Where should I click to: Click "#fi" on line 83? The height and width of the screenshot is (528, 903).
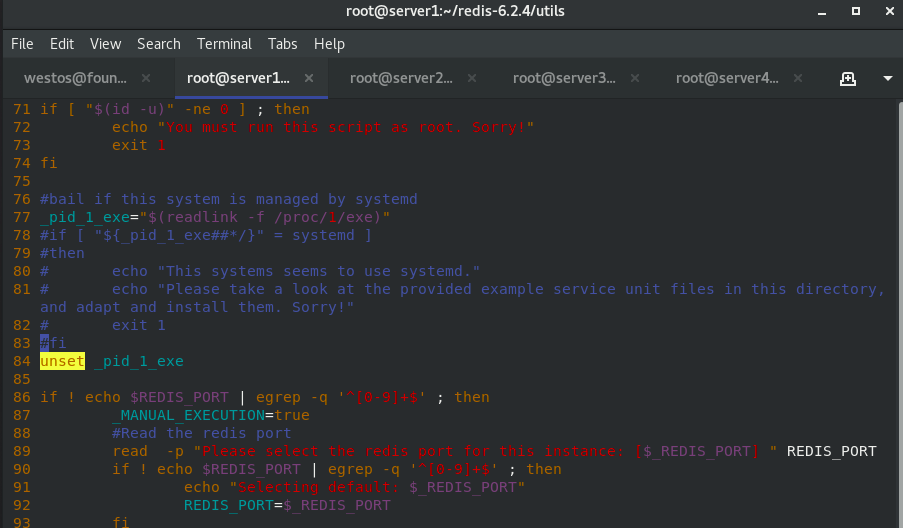tap(53, 343)
